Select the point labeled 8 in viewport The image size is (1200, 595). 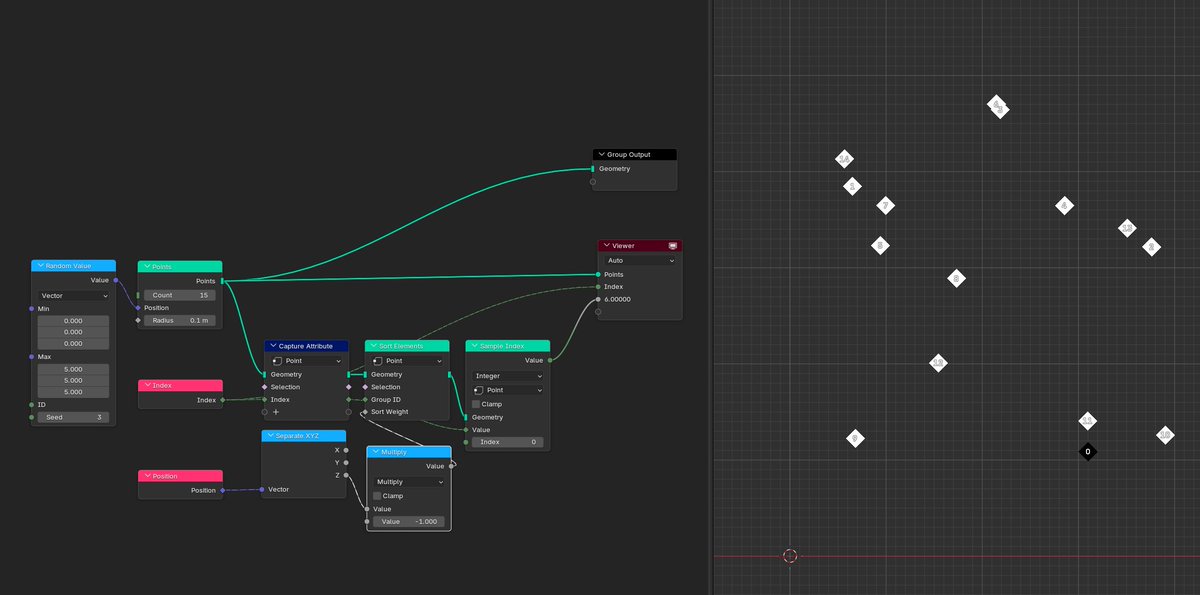tap(956, 279)
